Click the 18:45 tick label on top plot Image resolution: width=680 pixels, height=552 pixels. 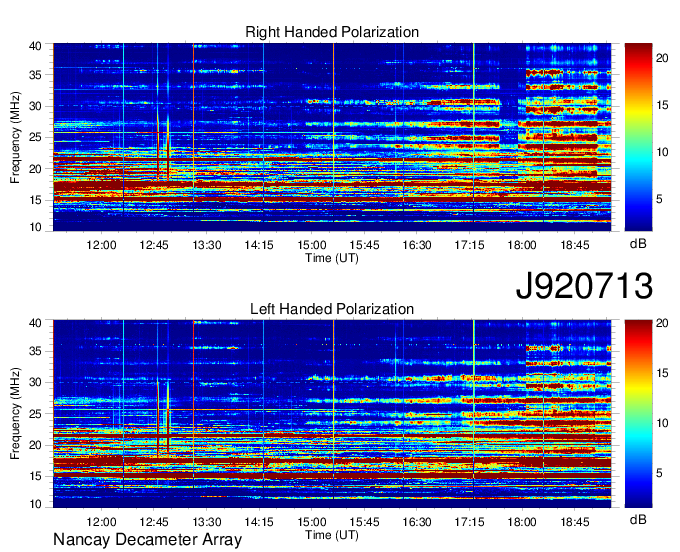click(575, 245)
